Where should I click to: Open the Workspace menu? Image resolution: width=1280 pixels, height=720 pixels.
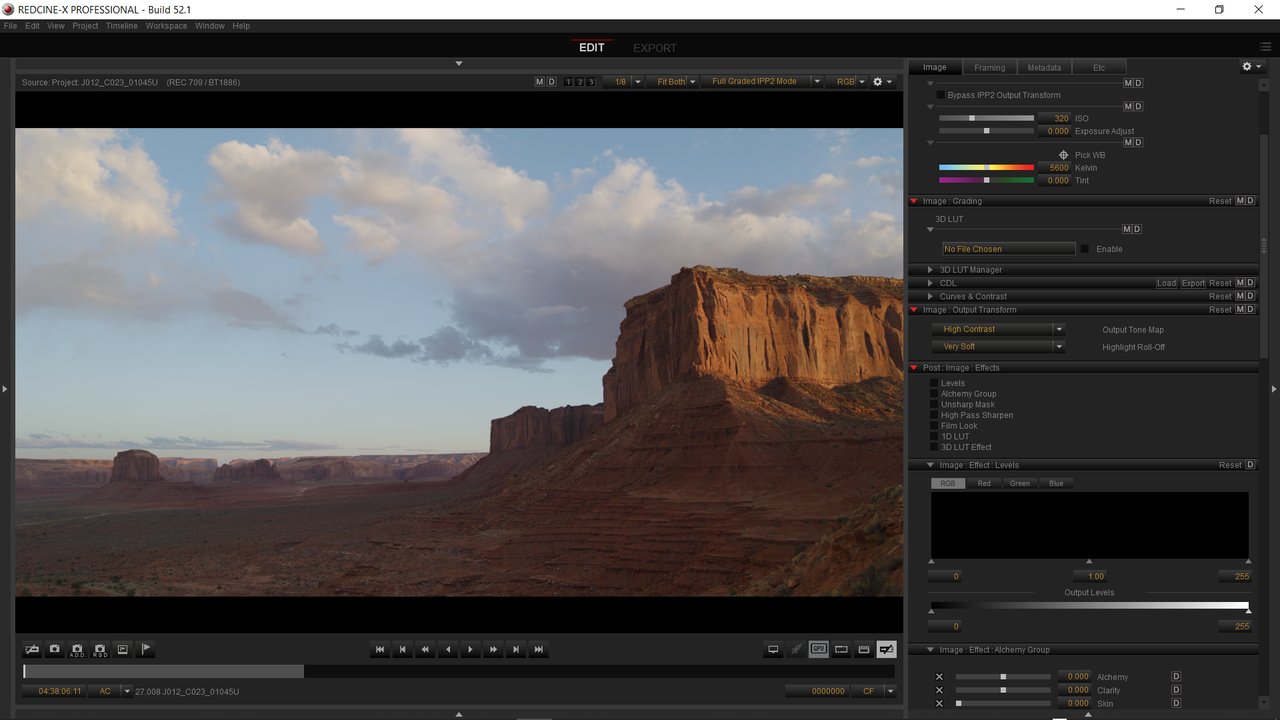tap(166, 26)
